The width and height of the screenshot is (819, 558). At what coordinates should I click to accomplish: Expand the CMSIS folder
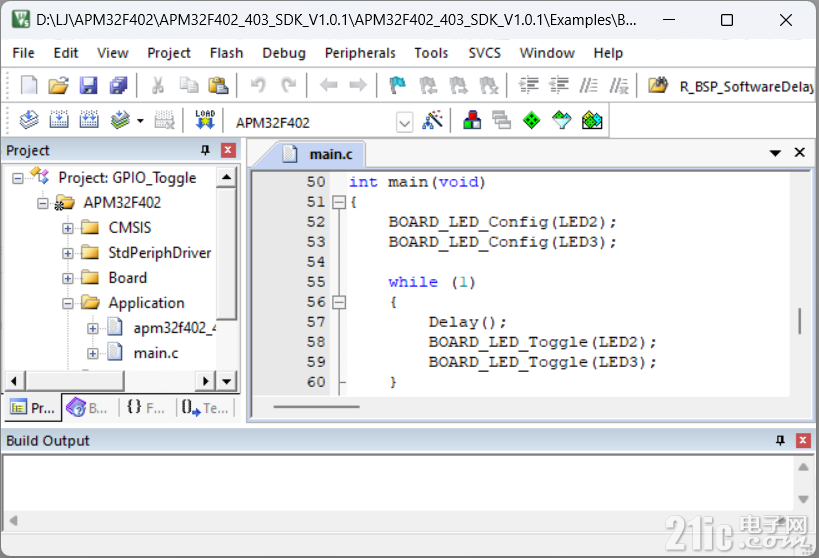(x=67, y=228)
